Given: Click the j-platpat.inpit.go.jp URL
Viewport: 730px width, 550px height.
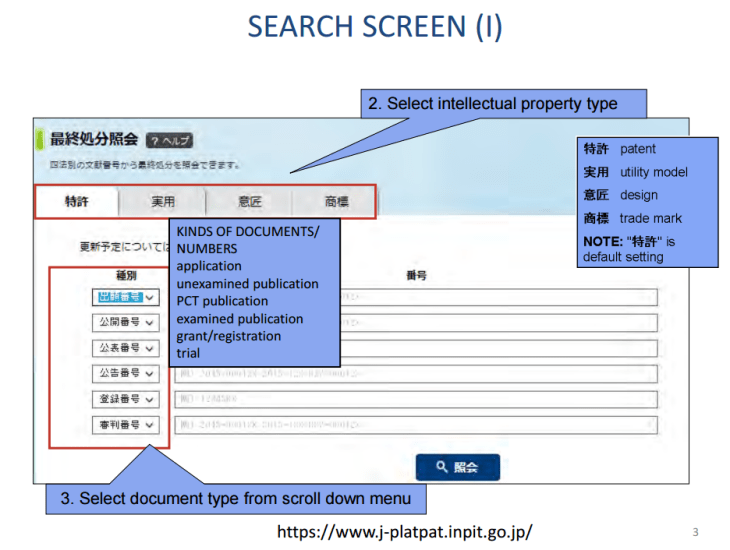Looking at the screenshot, I should coord(404,531).
